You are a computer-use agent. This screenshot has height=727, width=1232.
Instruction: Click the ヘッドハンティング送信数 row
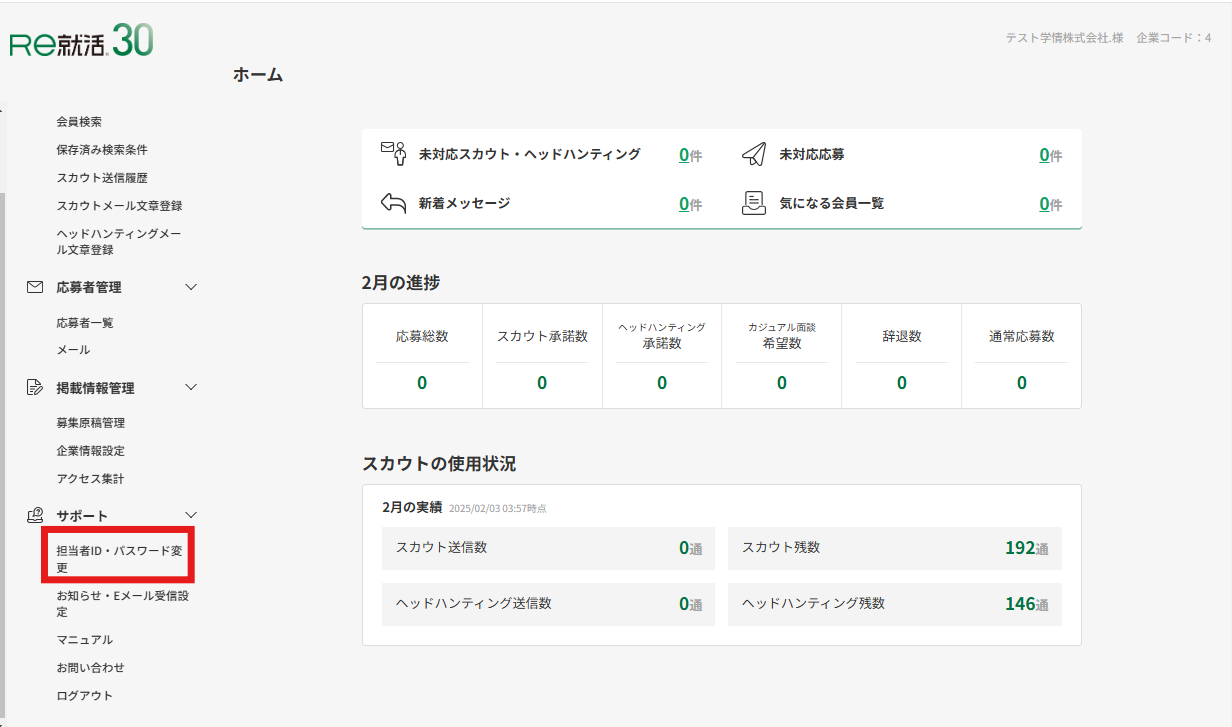click(x=548, y=604)
